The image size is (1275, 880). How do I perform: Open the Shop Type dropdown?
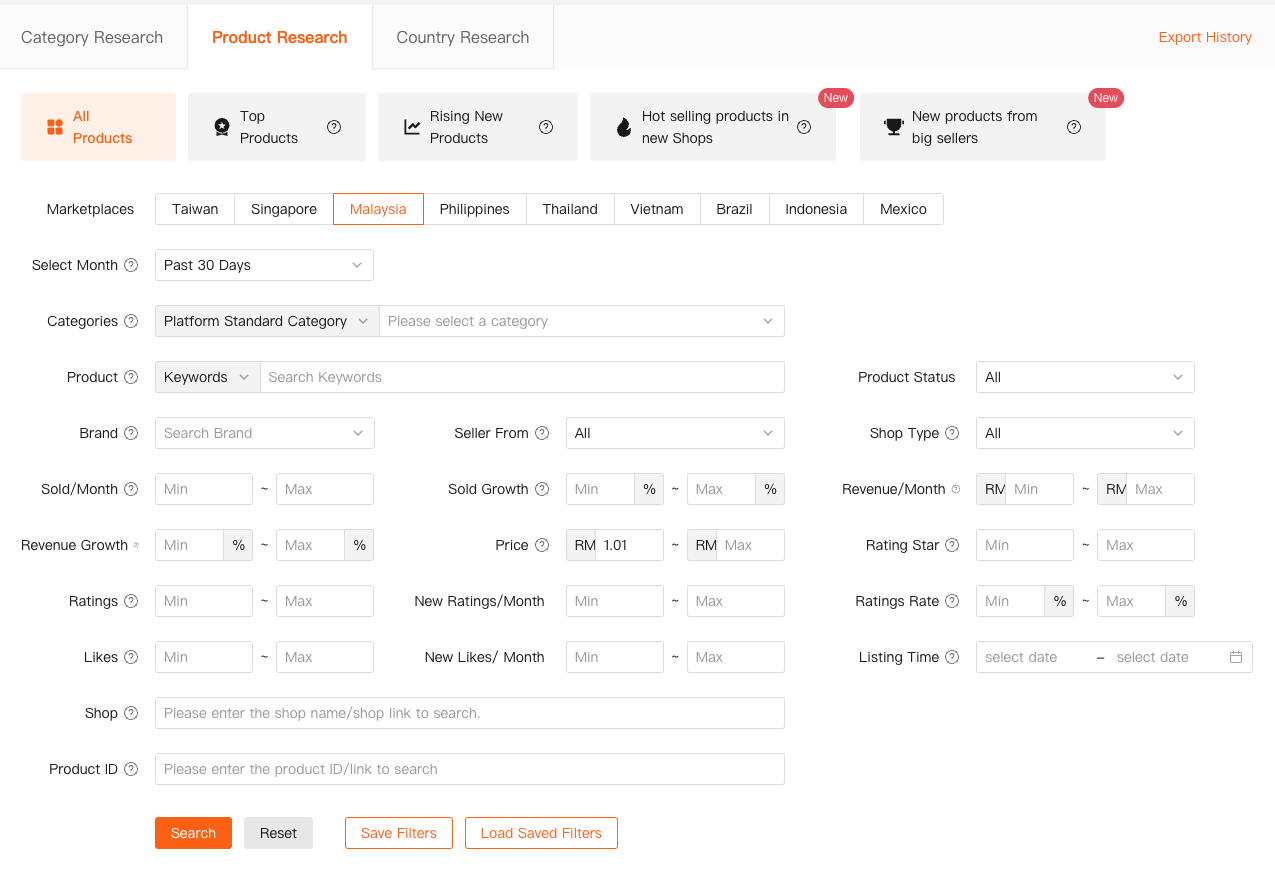tap(1085, 433)
